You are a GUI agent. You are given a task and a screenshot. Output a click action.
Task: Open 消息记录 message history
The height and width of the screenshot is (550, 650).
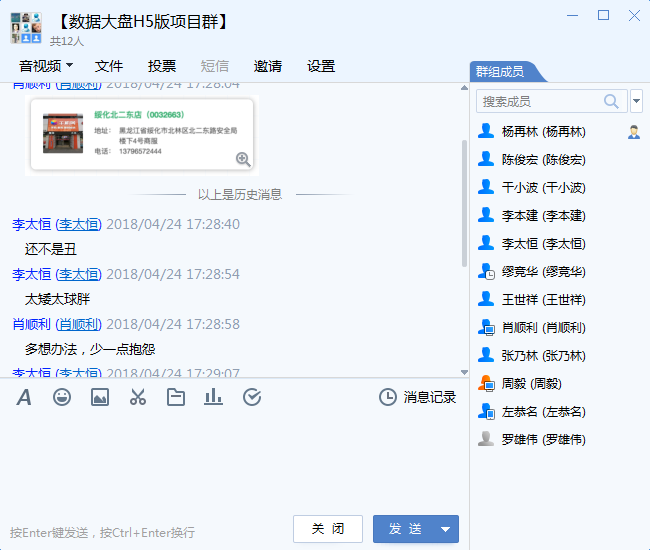[418, 397]
